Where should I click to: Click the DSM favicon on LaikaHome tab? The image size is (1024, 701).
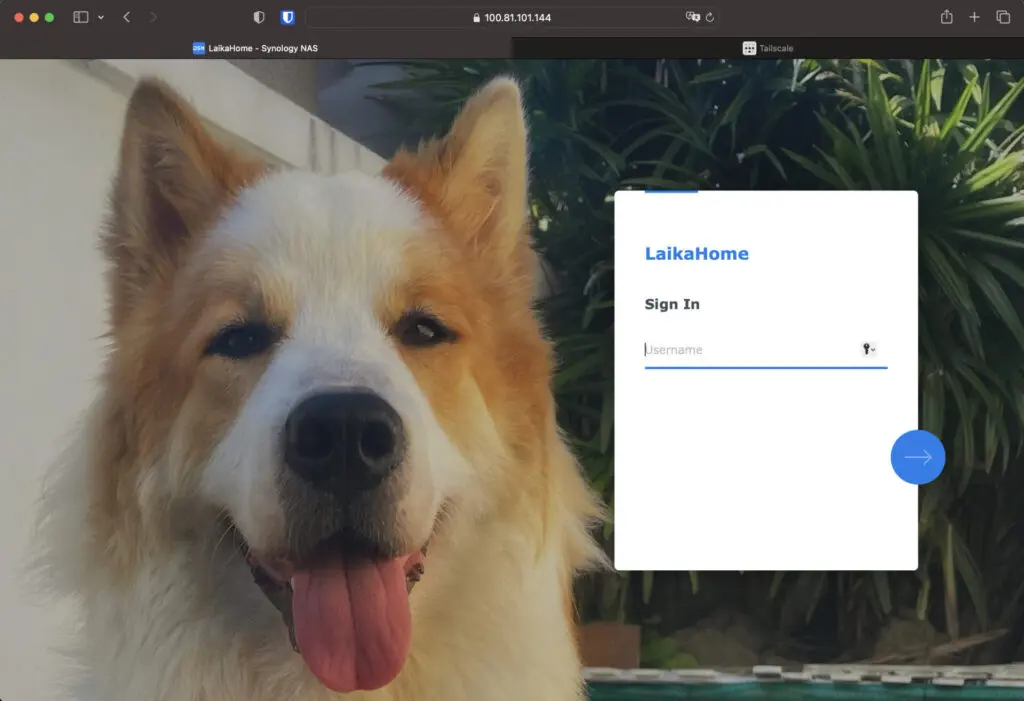(199, 48)
